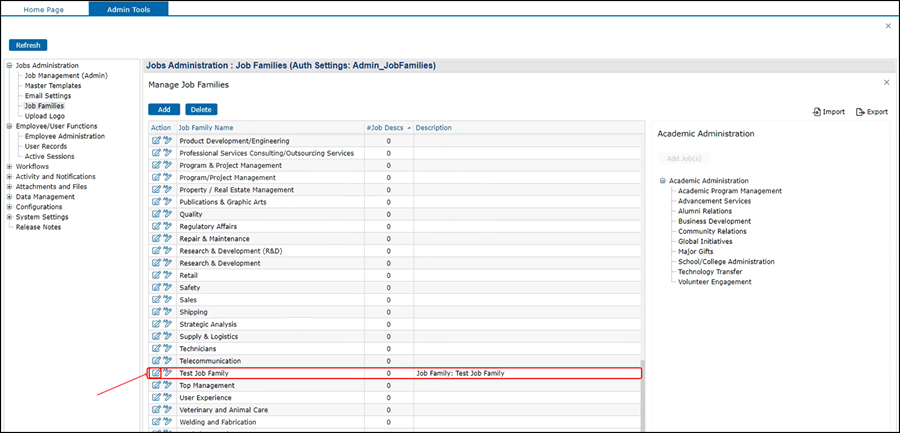Click the hierarchy icon in Test Job Family row

(168, 373)
